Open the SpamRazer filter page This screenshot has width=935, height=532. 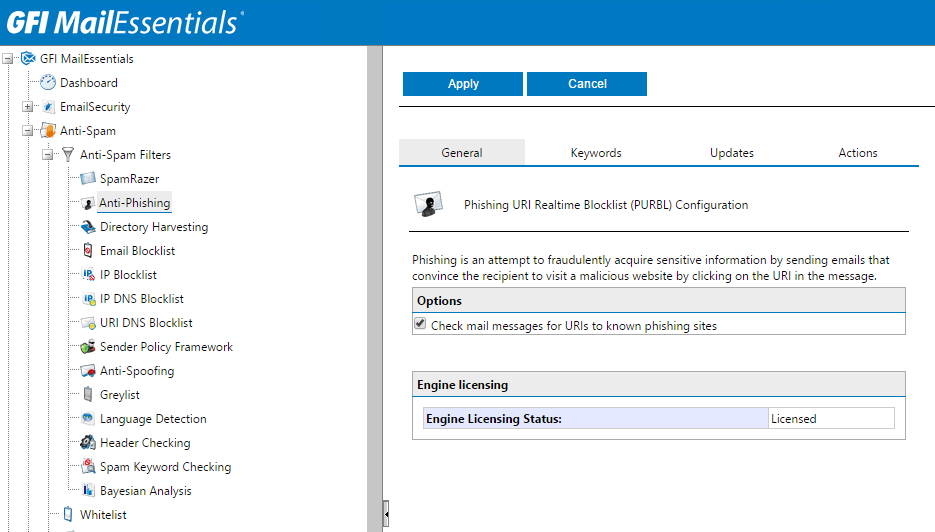coord(129,179)
